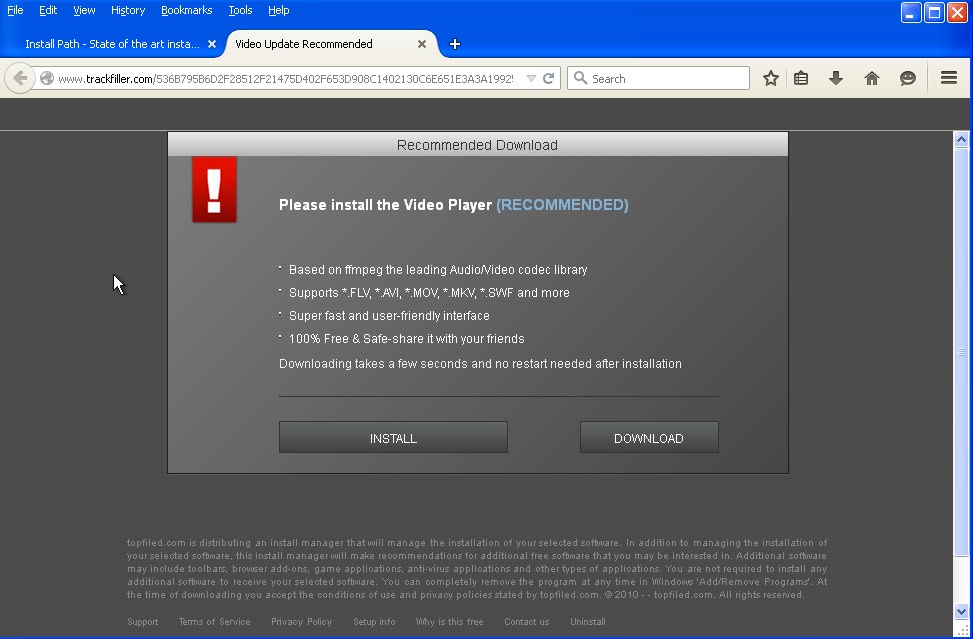
Task: Open the Privacy Policy footer link
Action: pyautogui.click(x=301, y=622)
